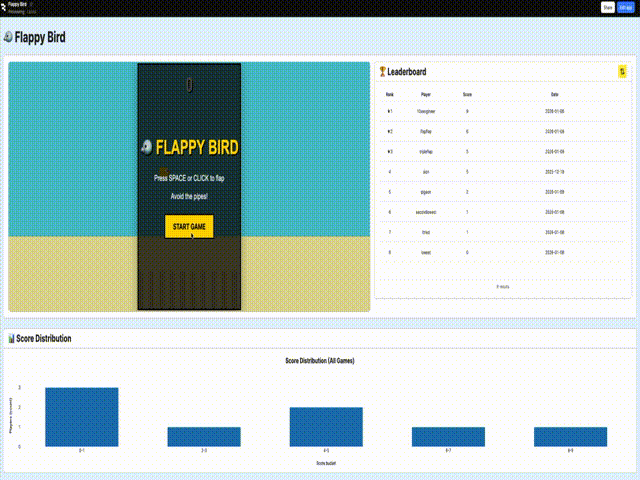Click the app logo icon in top-left header
Image resolution: width=640 pixels, height=480 pixels.
pos(4,7)
